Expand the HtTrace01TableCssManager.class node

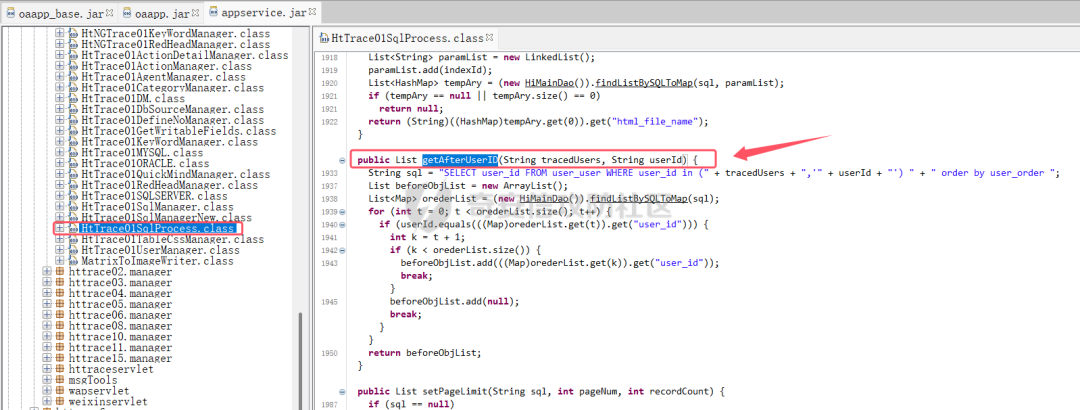coord(59,239)
